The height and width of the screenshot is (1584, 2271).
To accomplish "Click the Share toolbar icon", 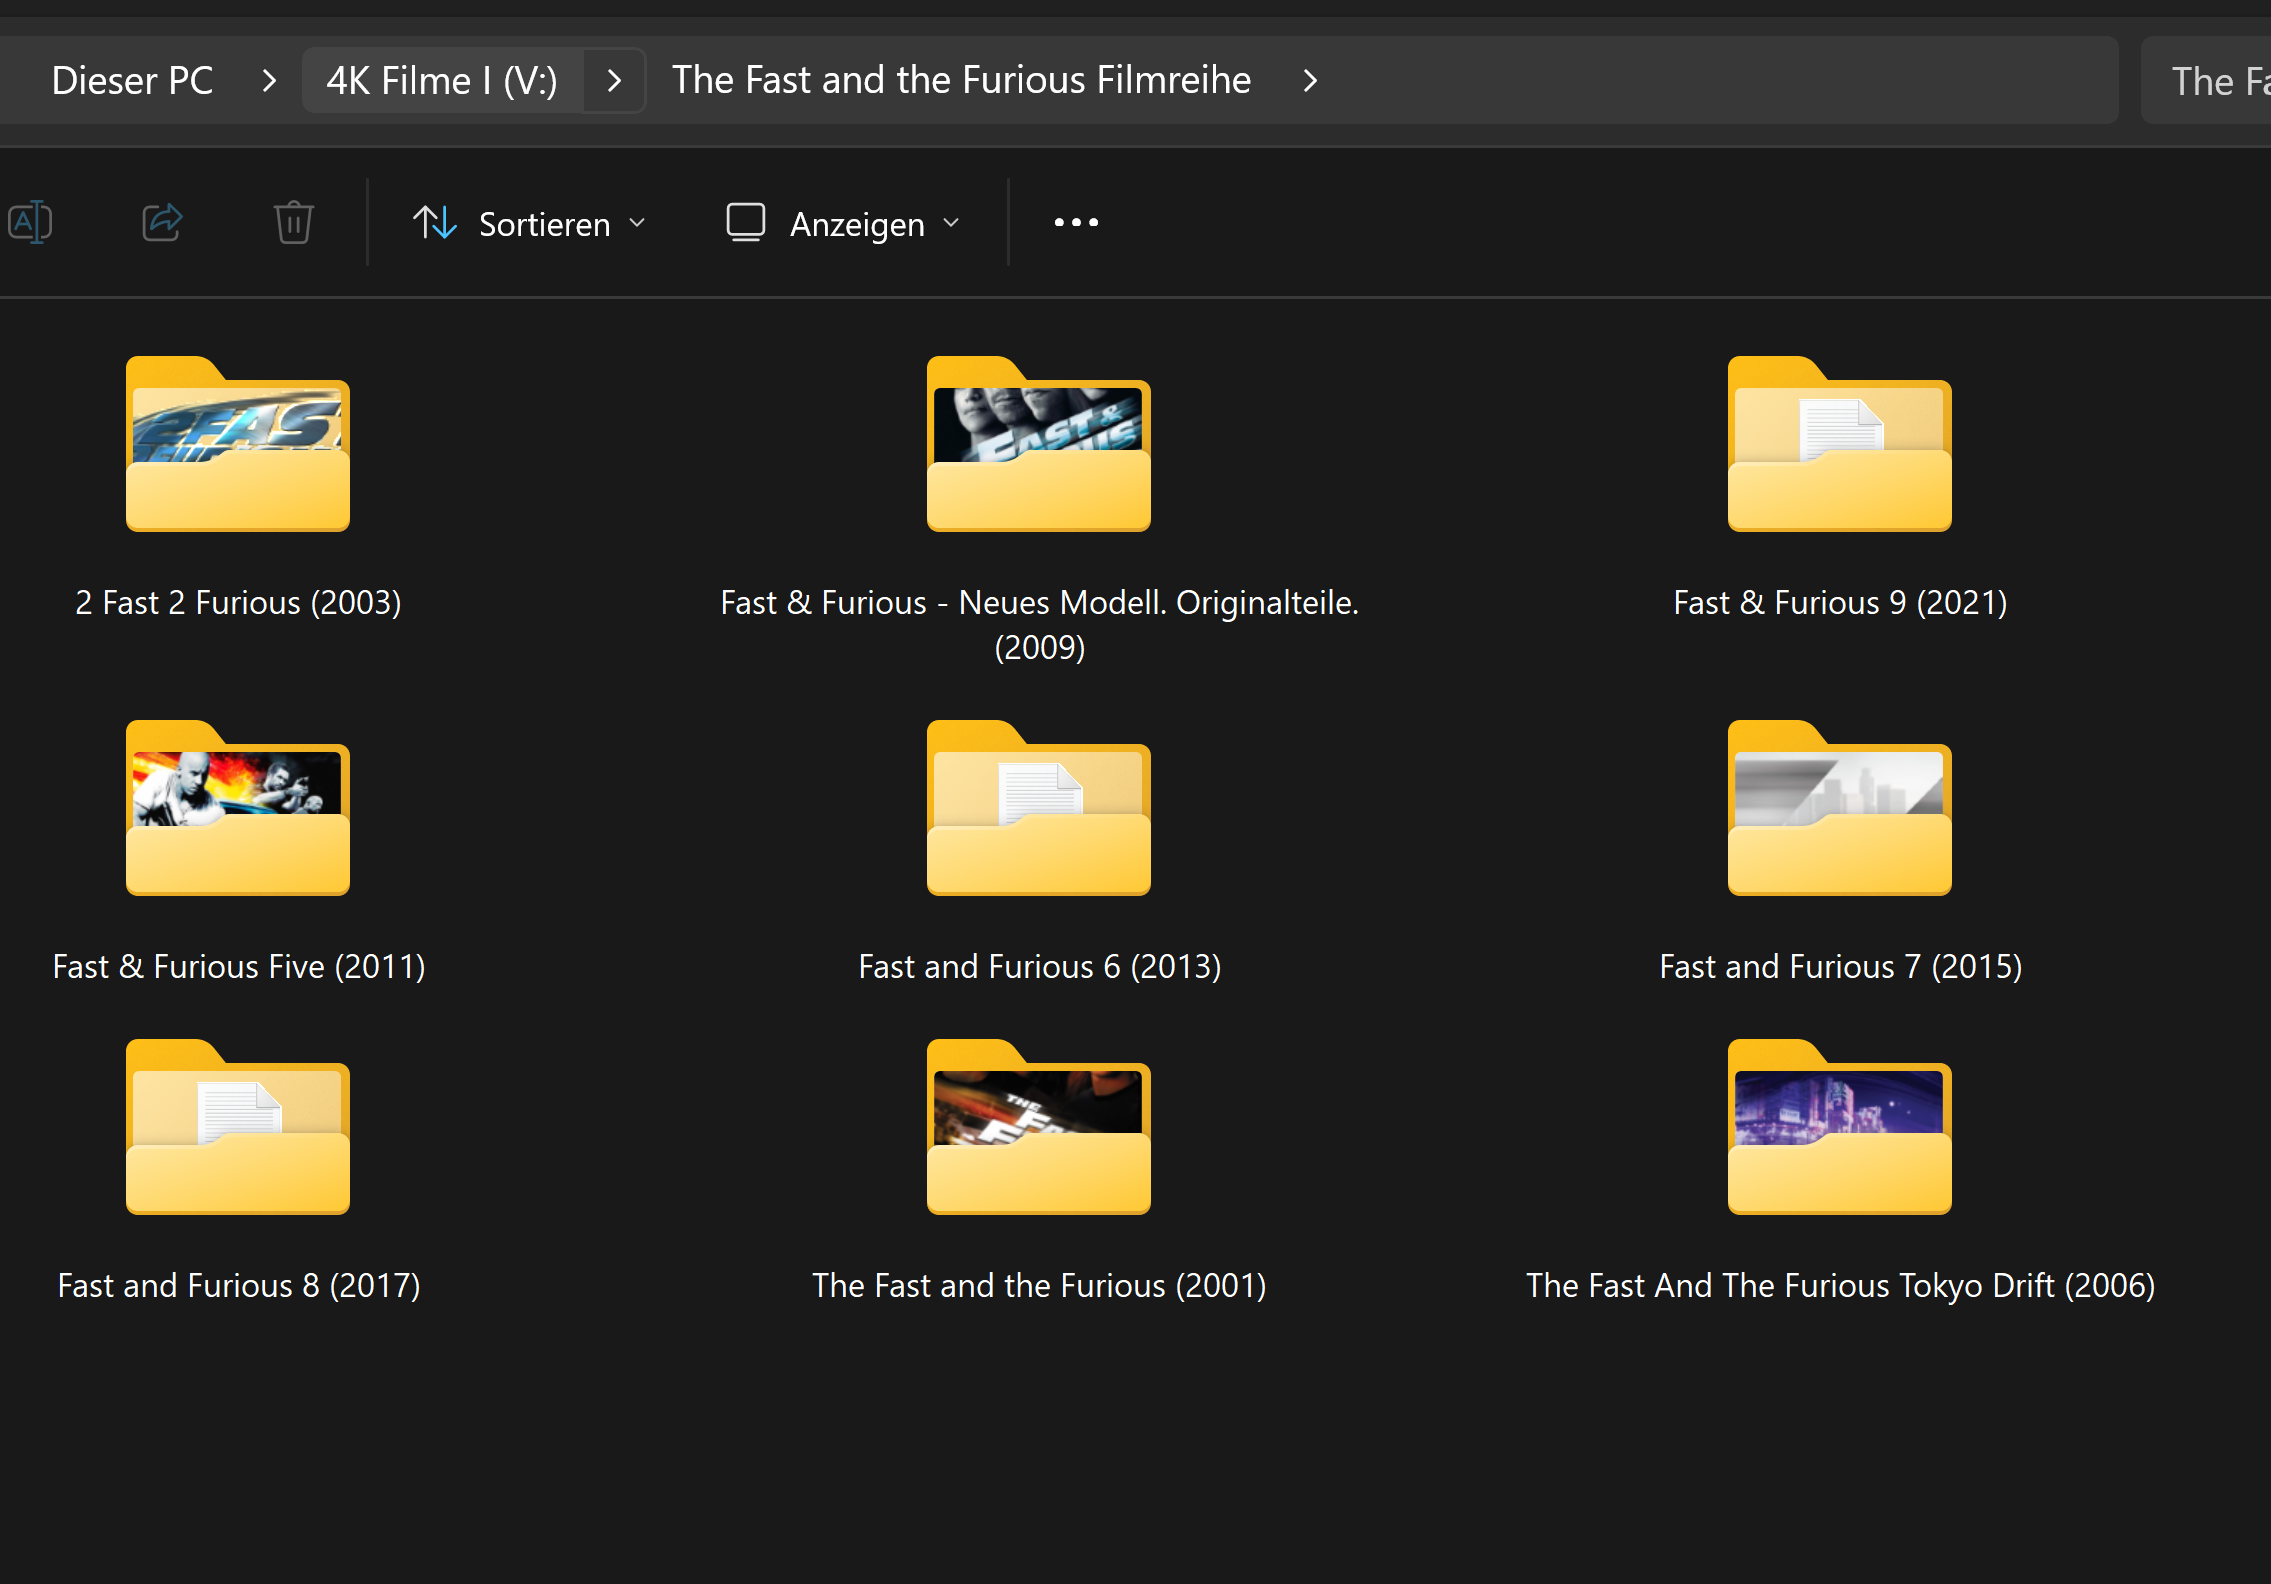I will [x=162, y=222].
